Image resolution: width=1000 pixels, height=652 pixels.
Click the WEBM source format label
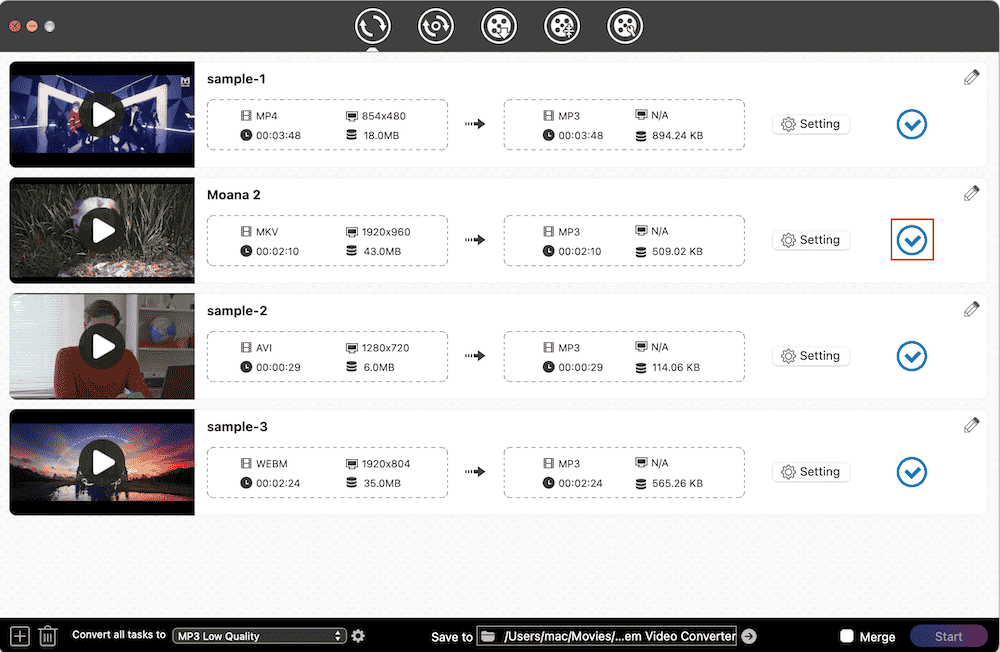tap(272, 464)
